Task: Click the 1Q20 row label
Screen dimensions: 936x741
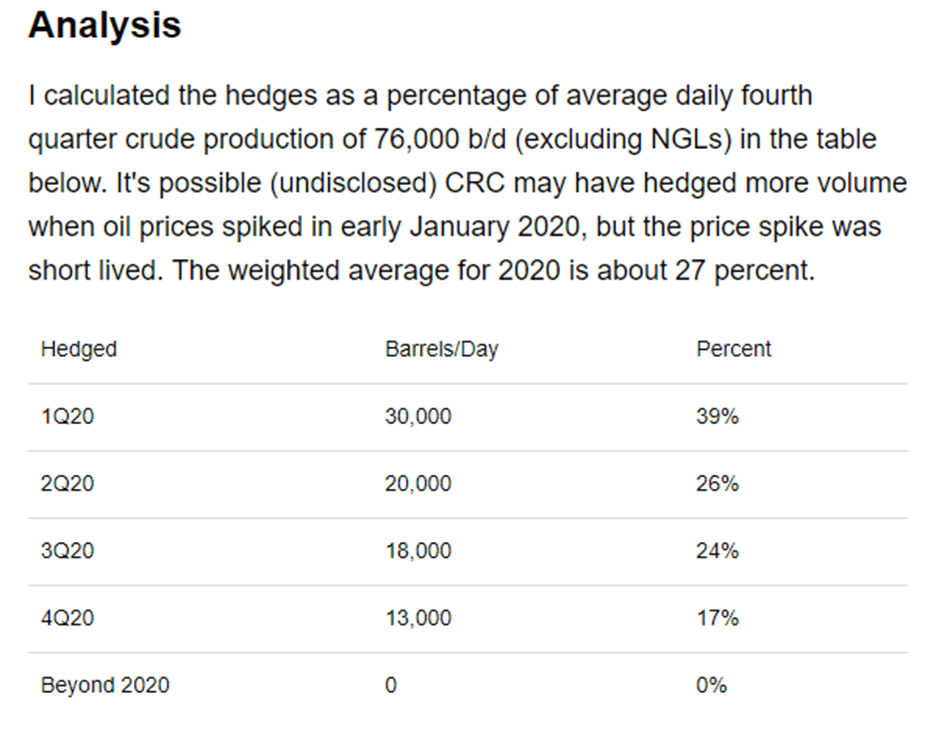Action: 68,417
